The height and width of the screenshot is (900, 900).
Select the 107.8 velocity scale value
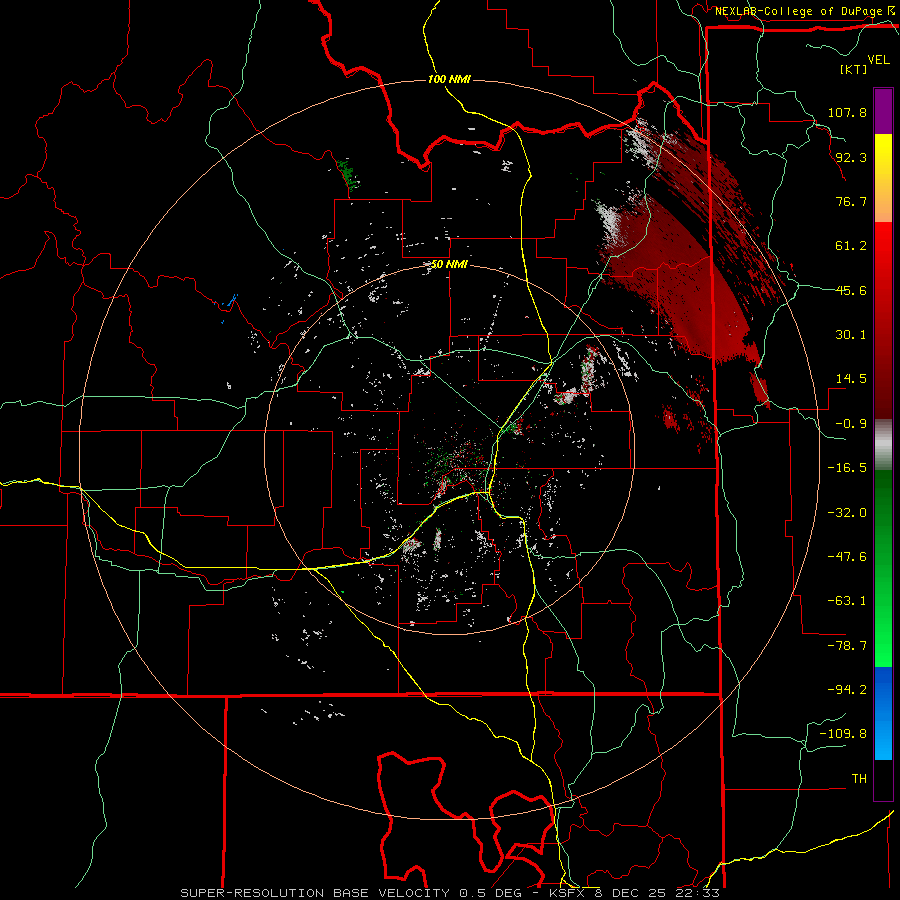click(x=847, y=112)
